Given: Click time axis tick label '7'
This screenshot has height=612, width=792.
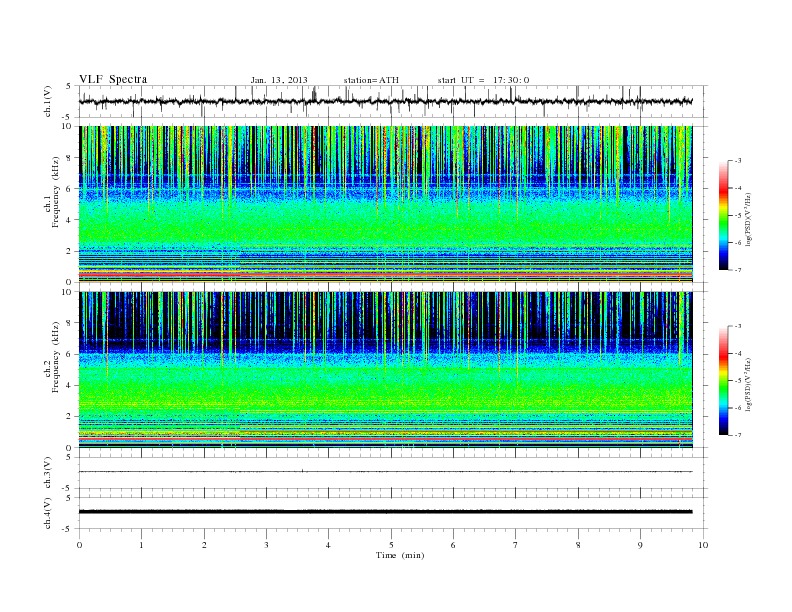Looking at the screenshot, I should tap(516, 545).
